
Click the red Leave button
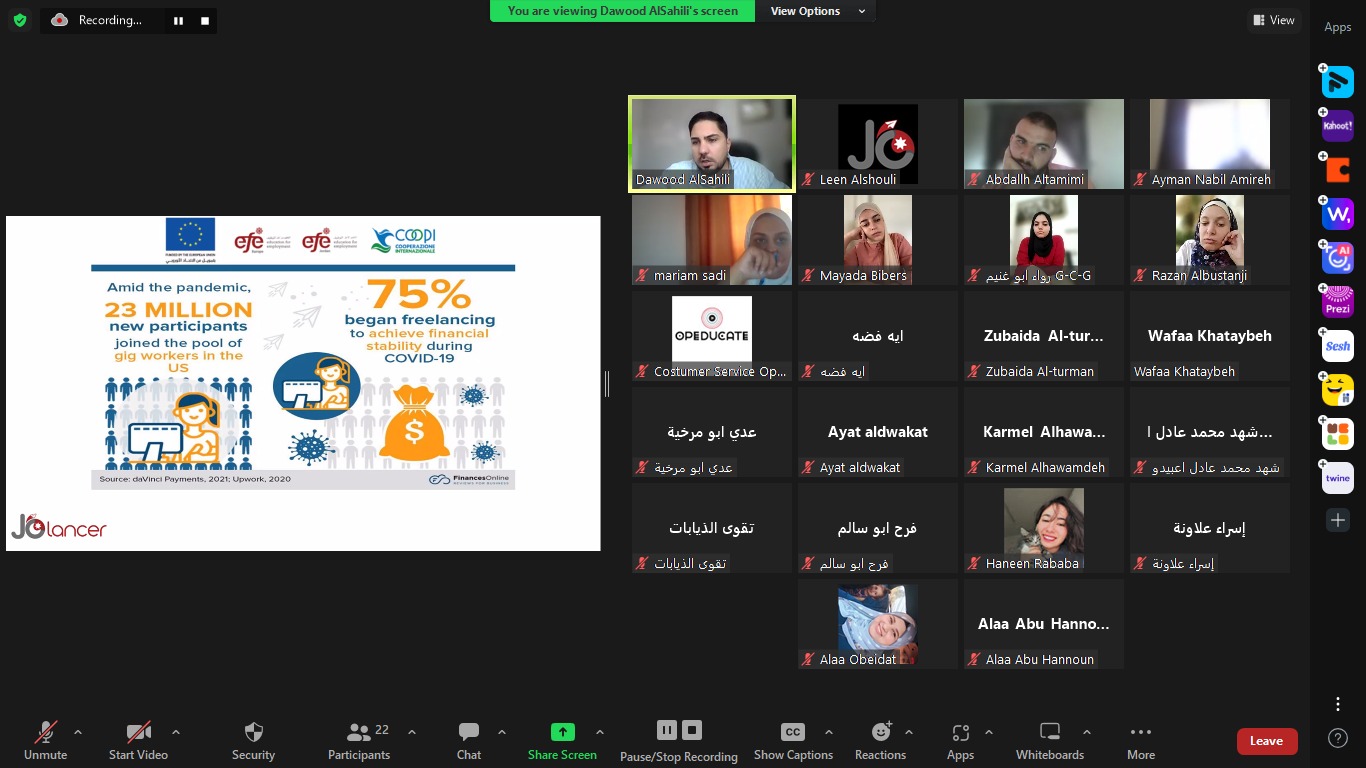(x=1266, y=741)
